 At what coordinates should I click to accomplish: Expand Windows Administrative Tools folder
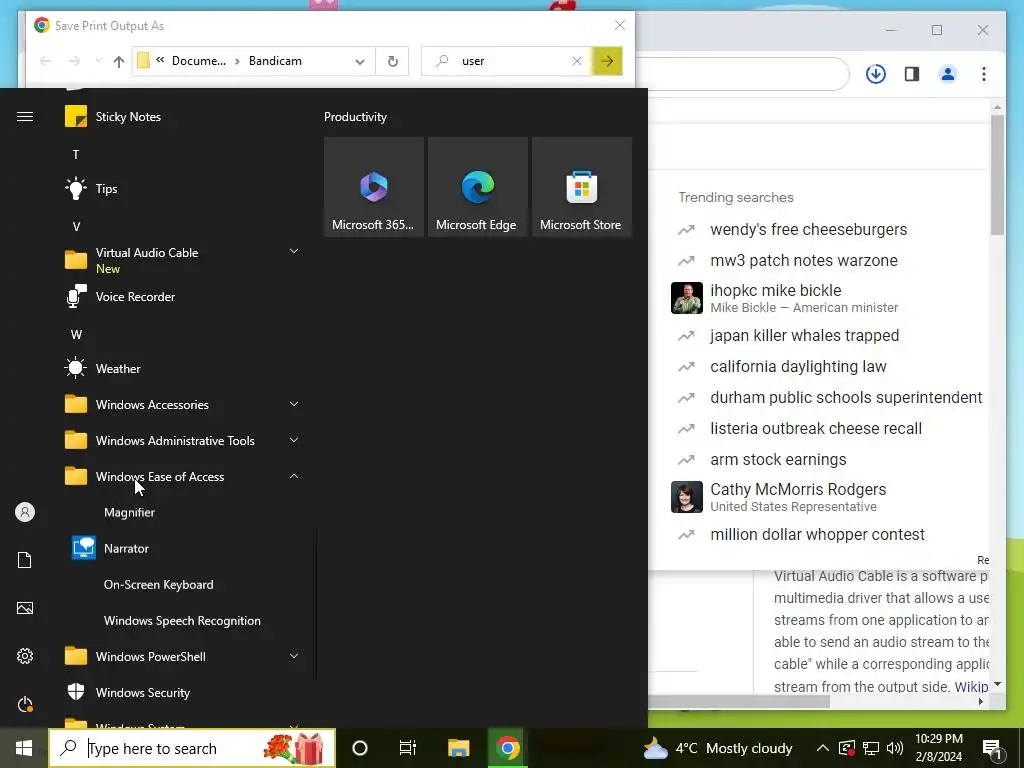[294, 440]
